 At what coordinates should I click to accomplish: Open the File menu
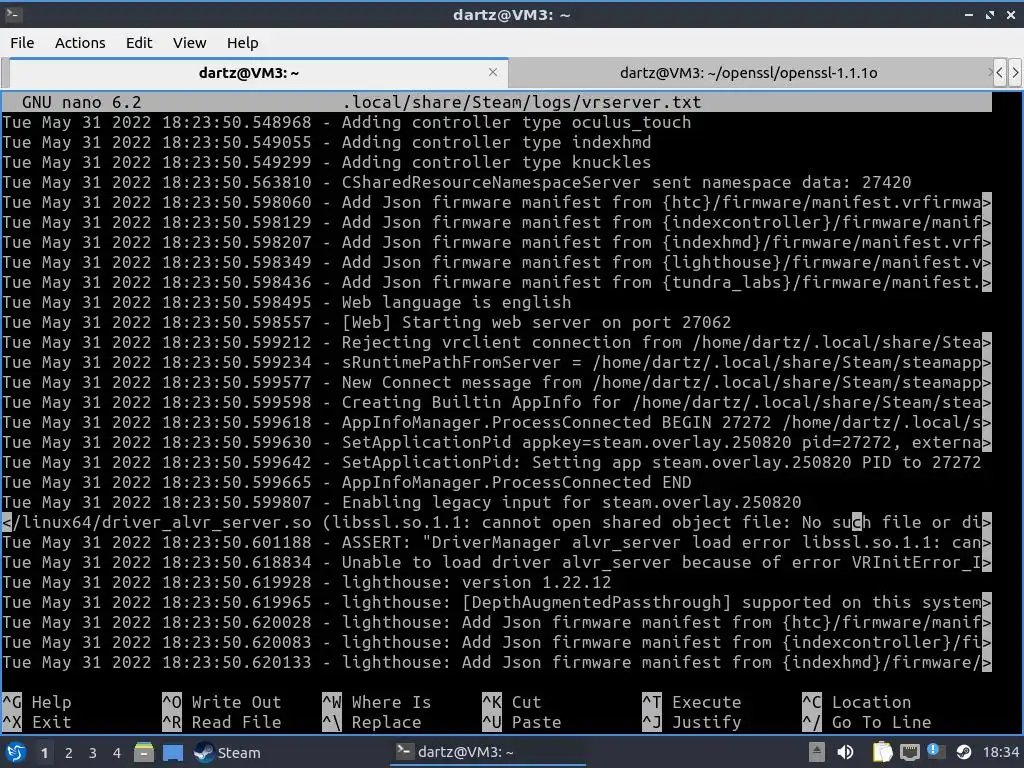click(x=22, y=43)
